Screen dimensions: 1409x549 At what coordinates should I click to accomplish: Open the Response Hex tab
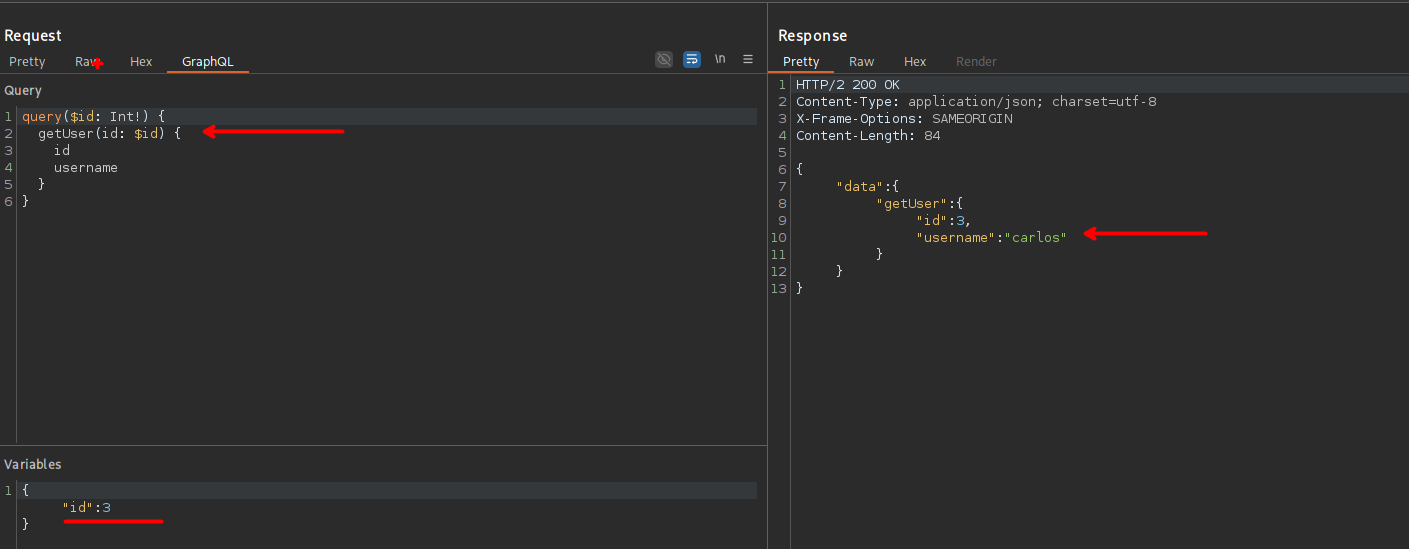(915, 62)
